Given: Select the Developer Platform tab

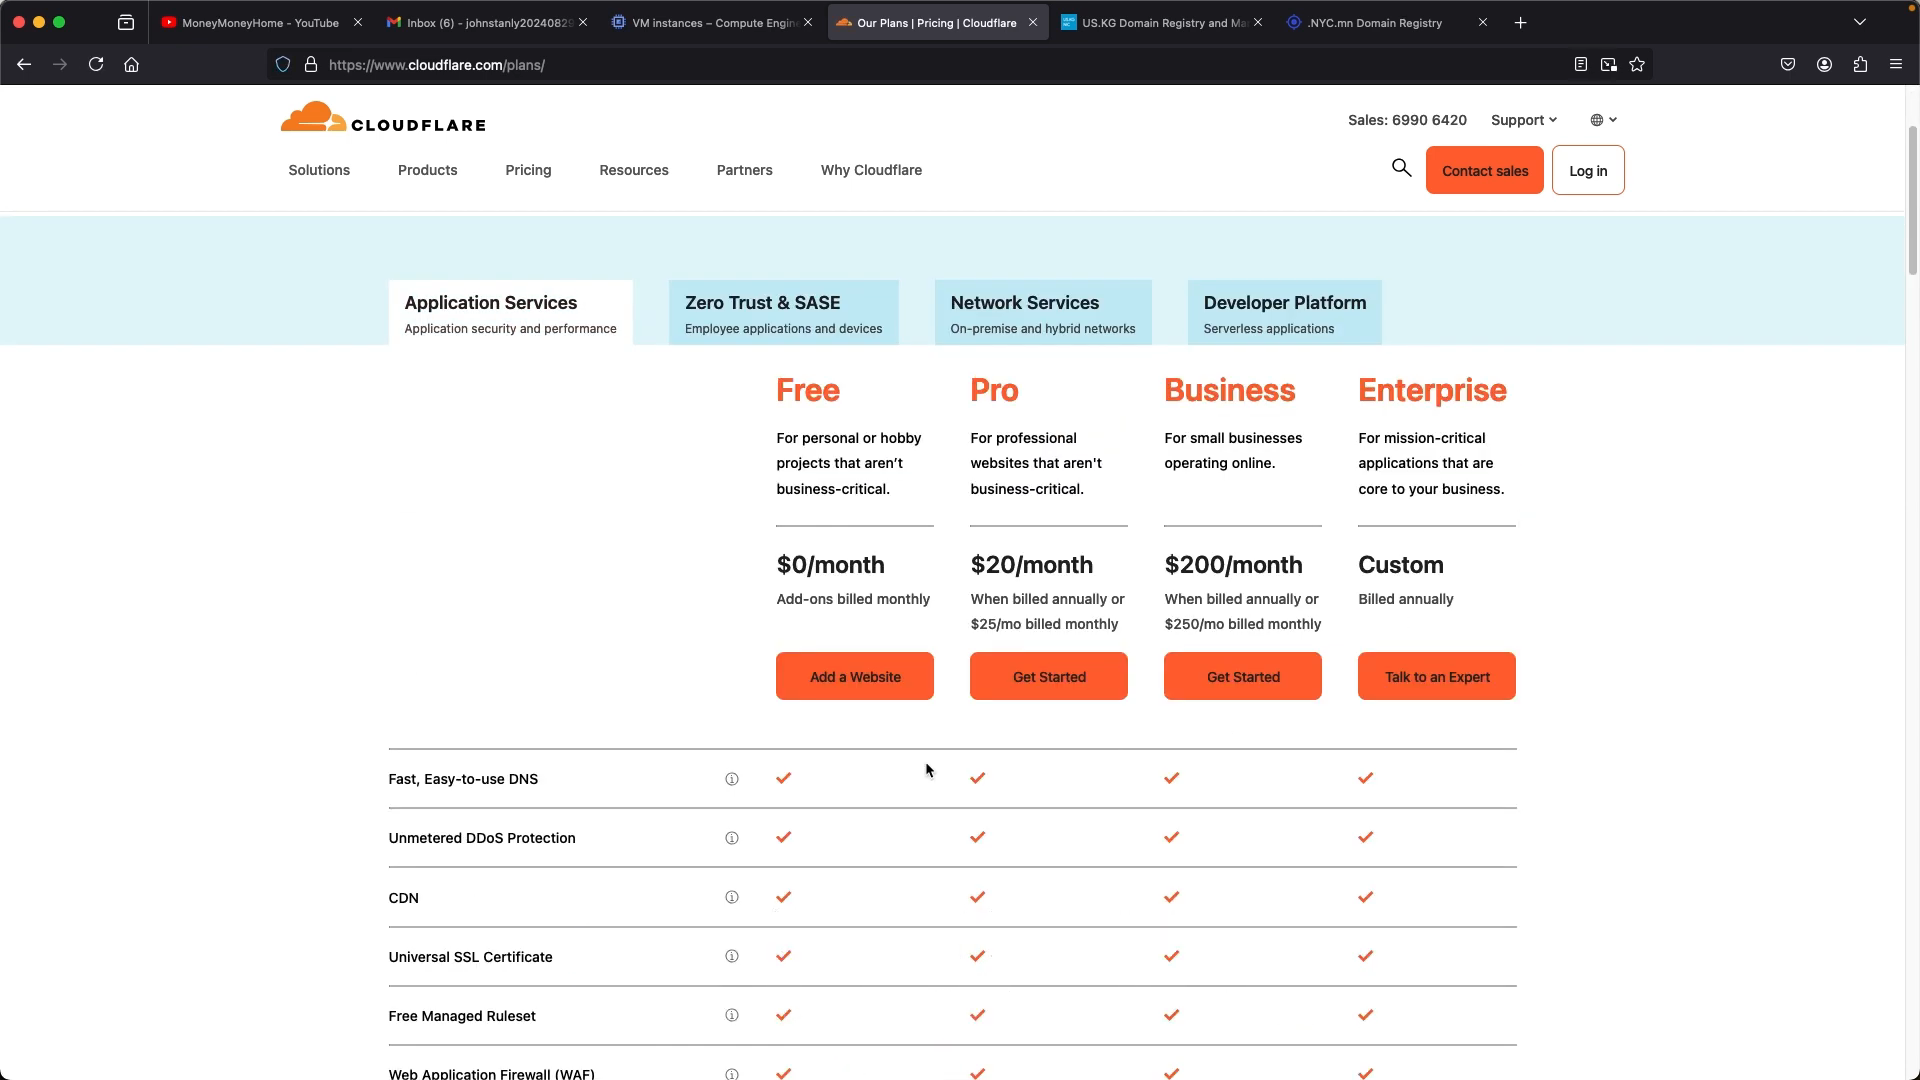Looking at the screenshot, I should click(x=1284, y=313).
